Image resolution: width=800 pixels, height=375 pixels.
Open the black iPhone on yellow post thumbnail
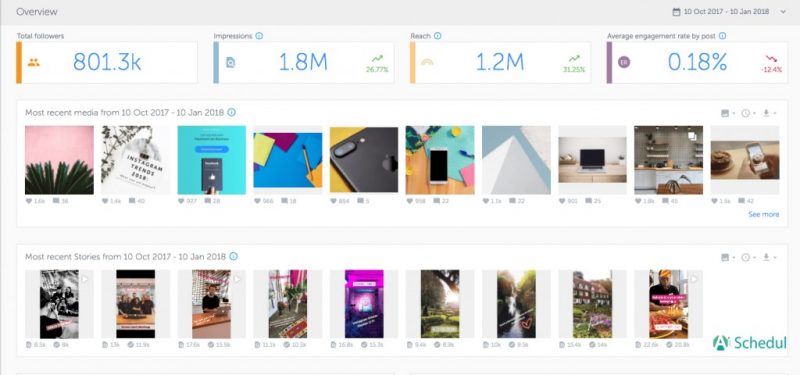364,160
